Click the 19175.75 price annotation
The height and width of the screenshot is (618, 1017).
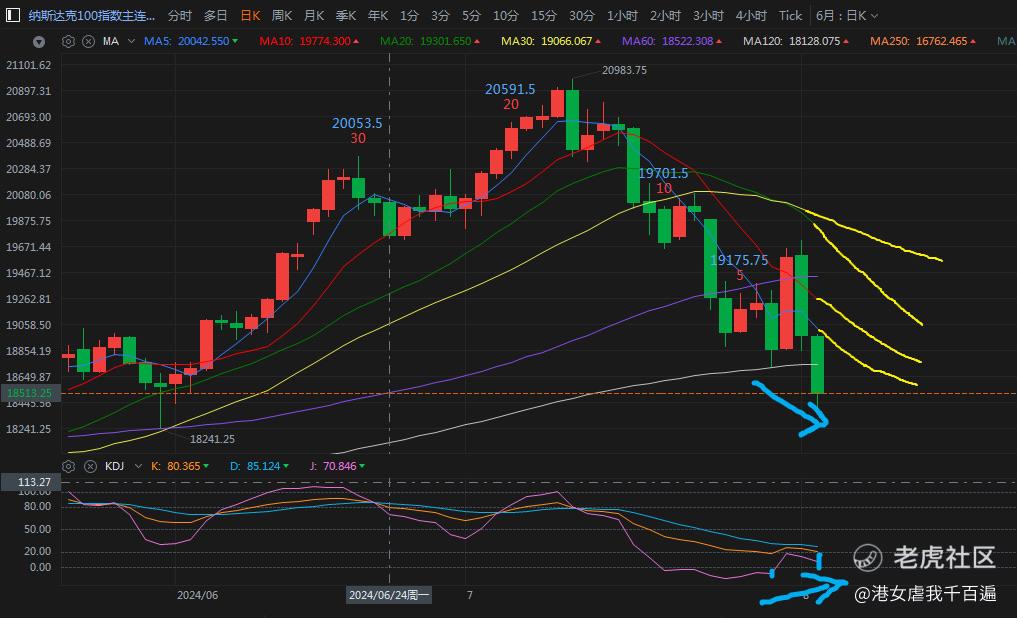pyautogui.click(x=739, y=259)
